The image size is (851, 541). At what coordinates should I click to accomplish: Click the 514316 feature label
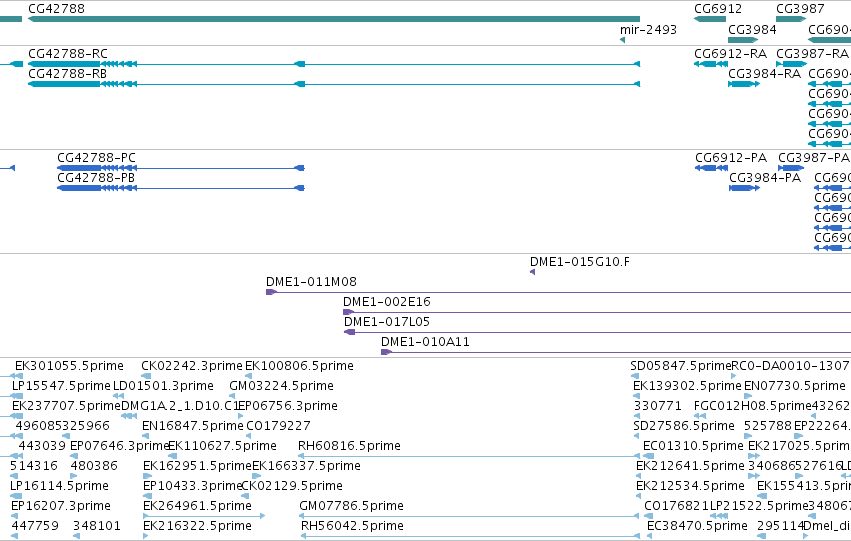[x=34, y=466]
